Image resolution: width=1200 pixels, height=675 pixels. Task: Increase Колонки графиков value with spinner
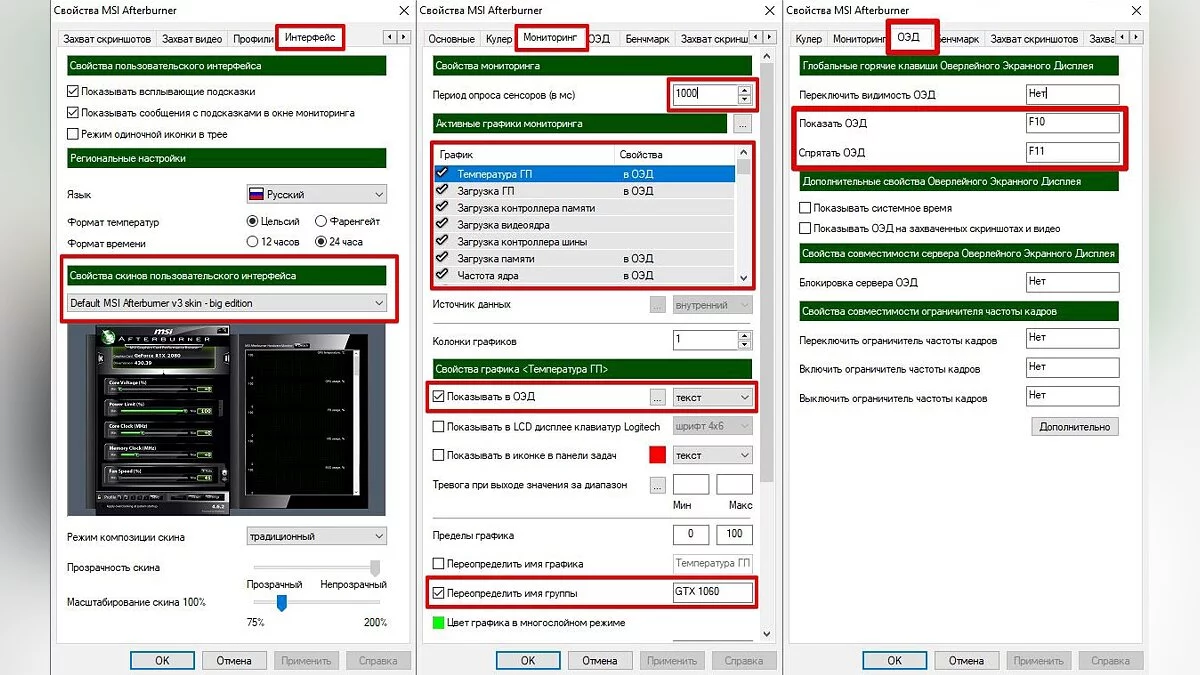pos(743,335)
